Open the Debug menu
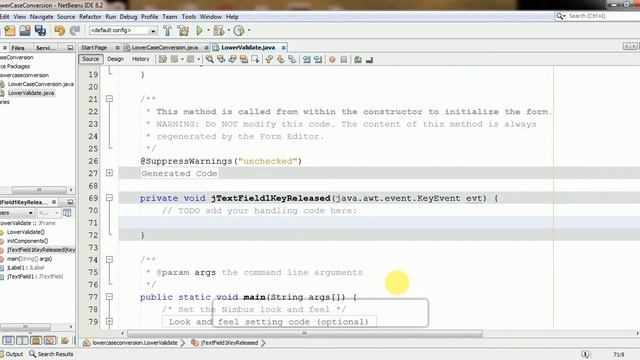Image resolution: width=640 pixels, height=360 pixels. (128, 17)
